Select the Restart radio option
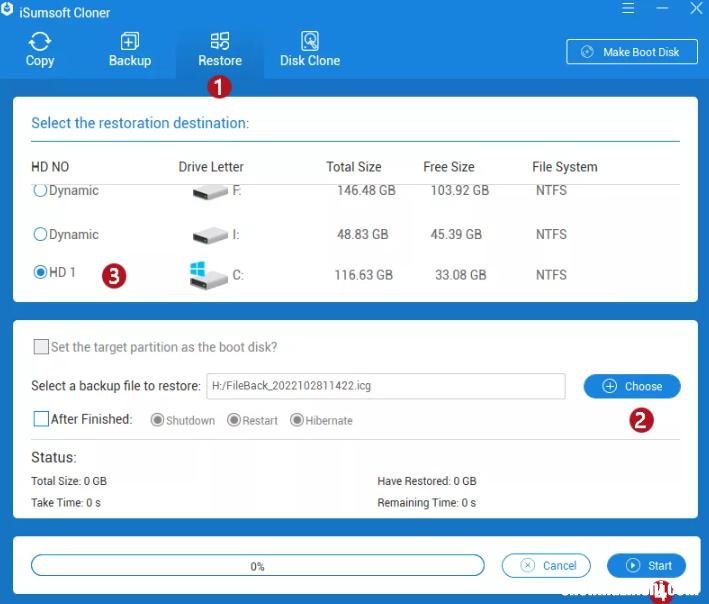709x604 pixels. tap(234, 420)
